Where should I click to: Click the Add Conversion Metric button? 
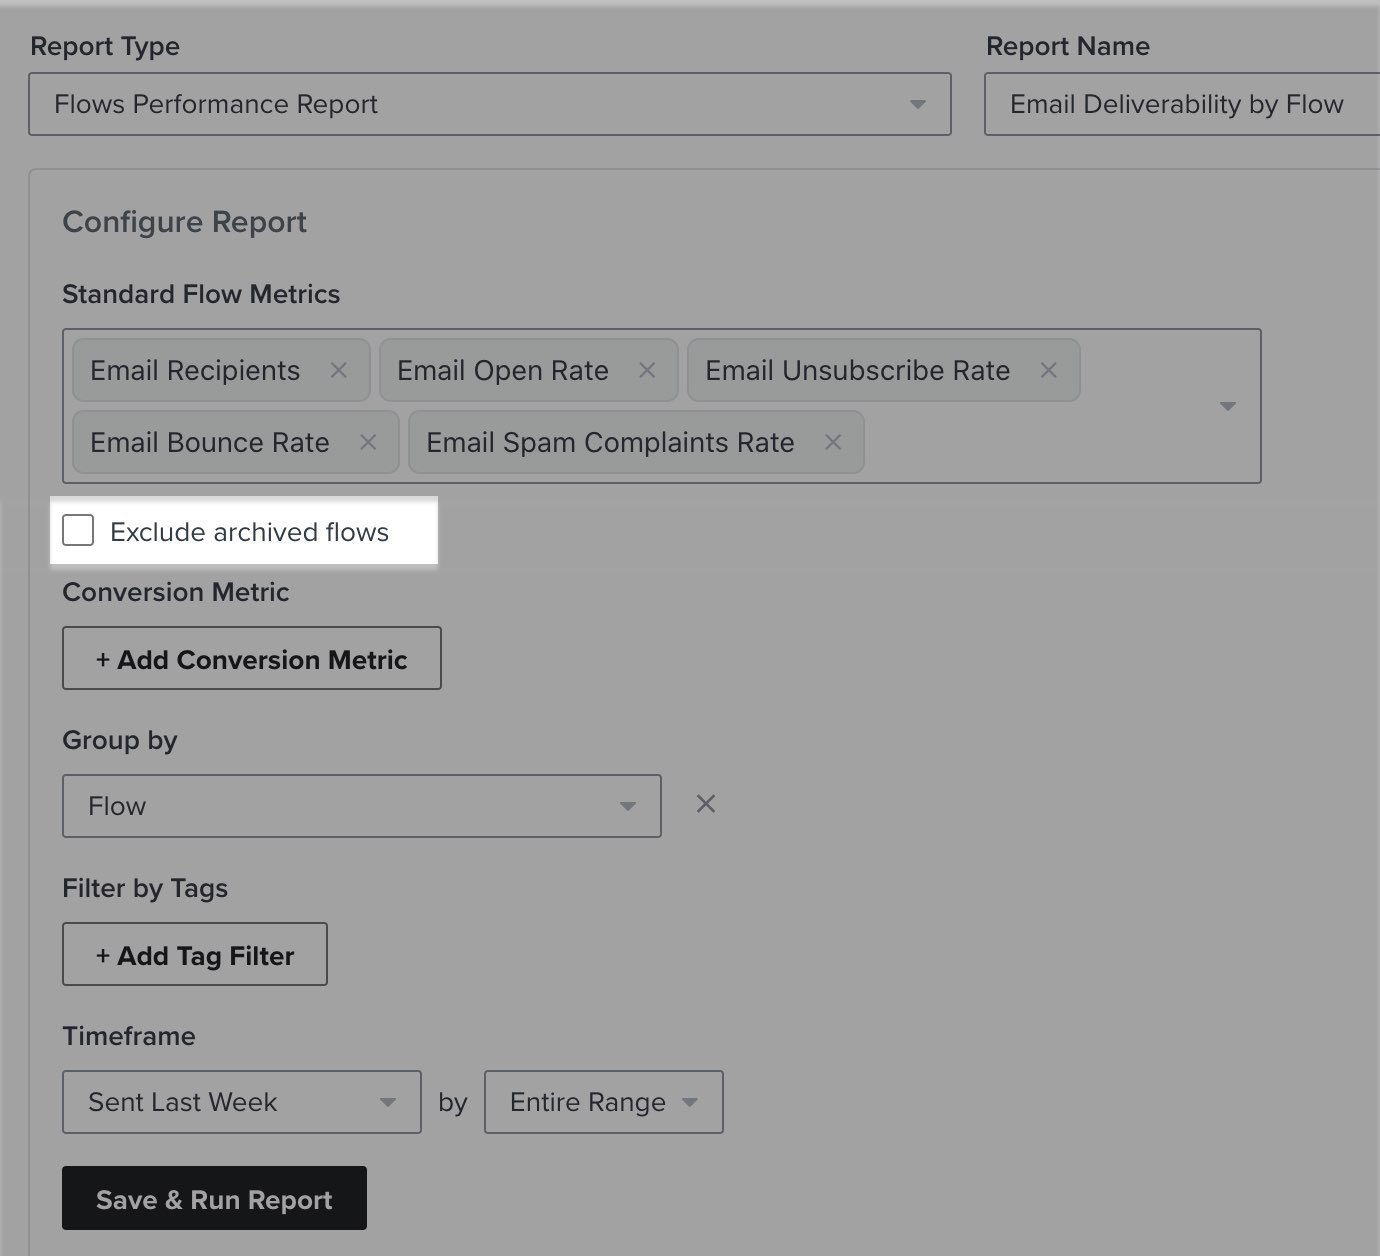251,658
